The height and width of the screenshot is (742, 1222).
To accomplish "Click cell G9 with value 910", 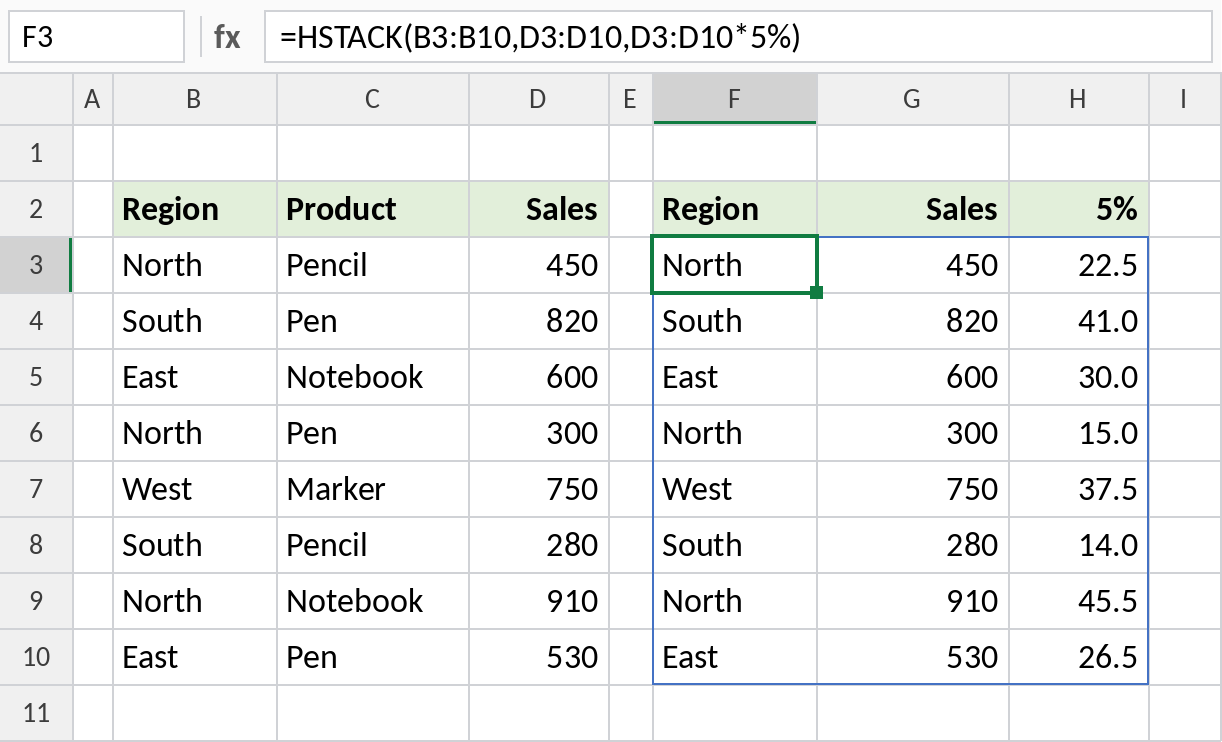I will 913,601.
